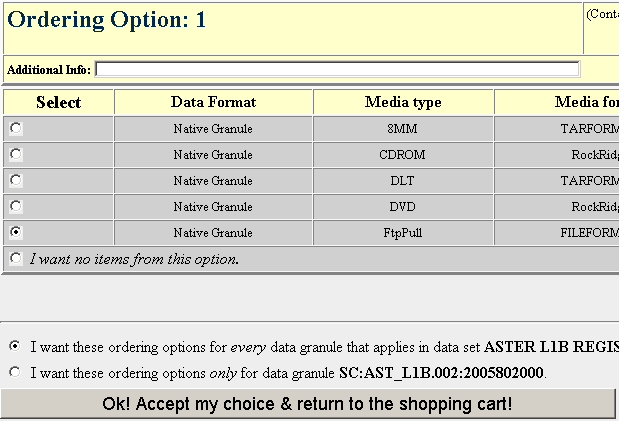Click the 8MM media type cell

403,129
